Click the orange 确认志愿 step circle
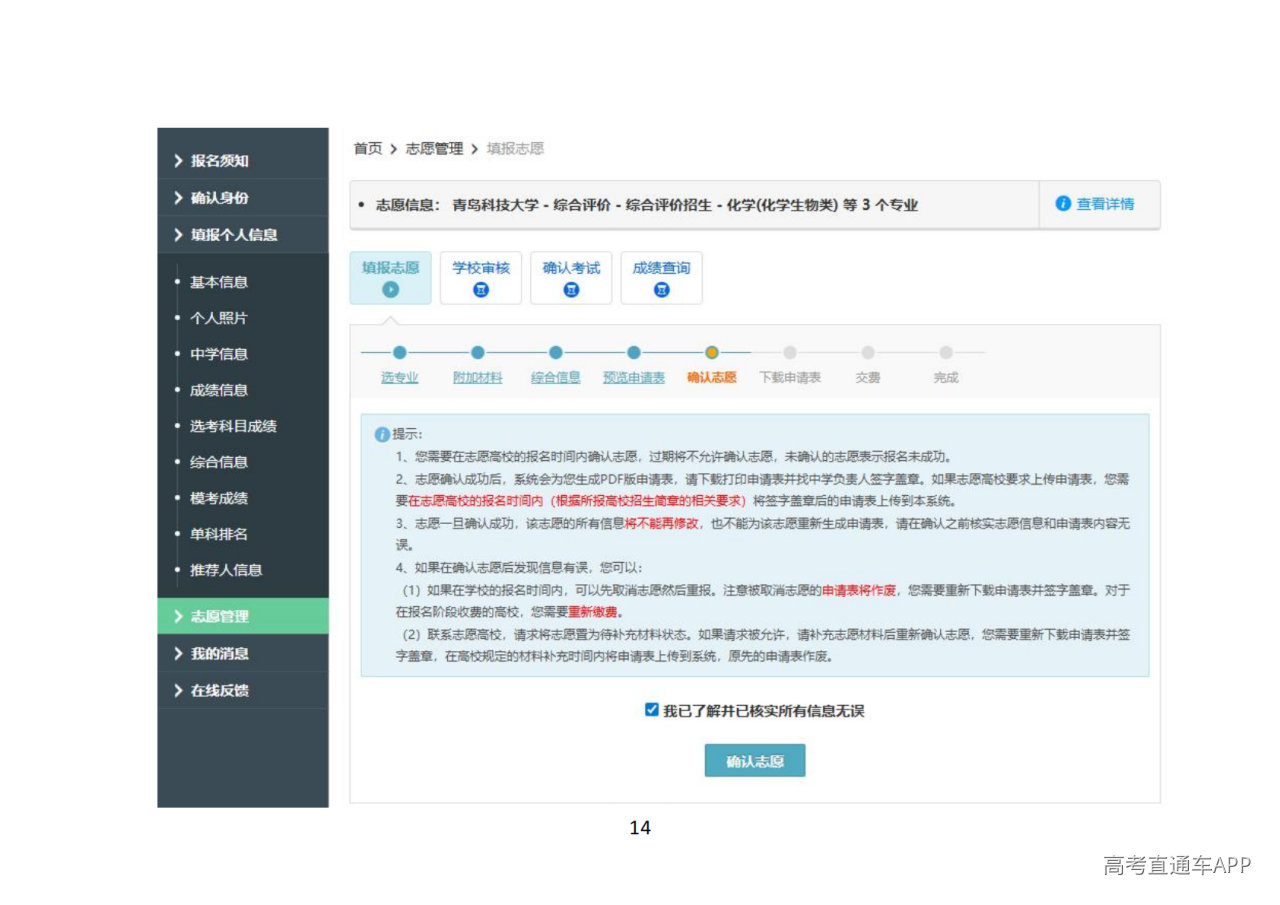This screenshot has width=1280, height=905. (x=712, y=353)
